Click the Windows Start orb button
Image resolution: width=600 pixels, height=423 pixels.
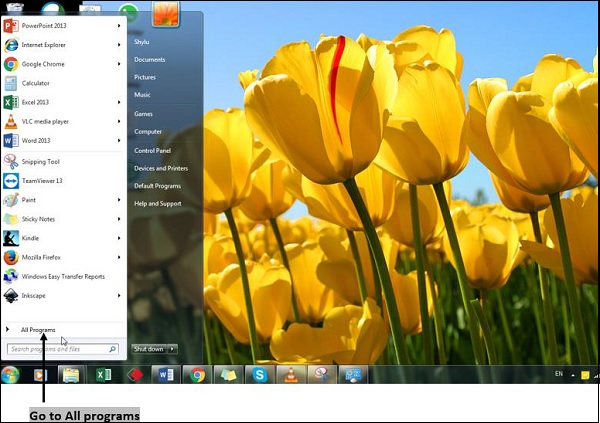pos(11,375)
